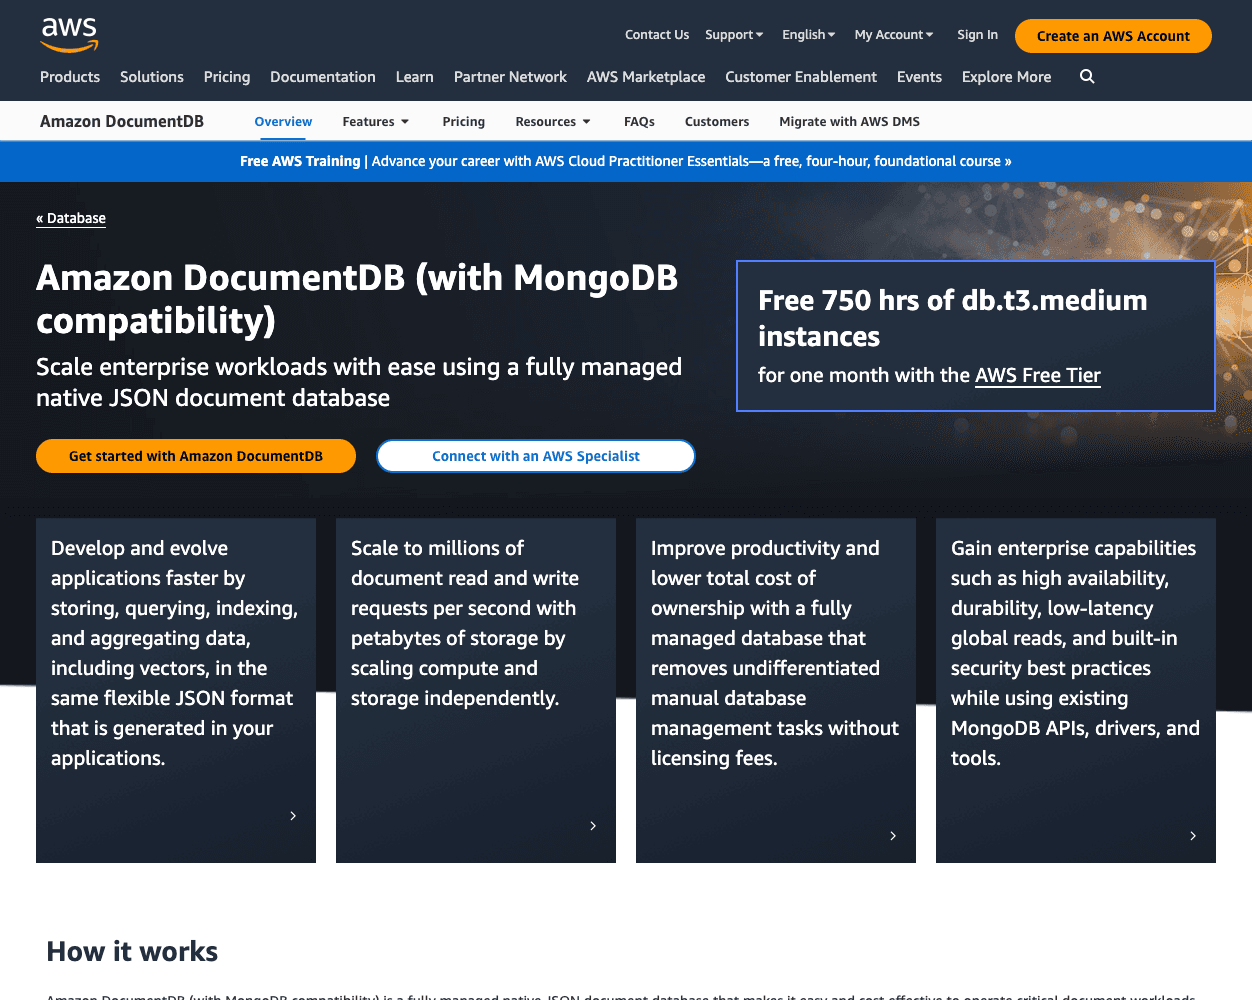Screen dimensions: 1252x1000
Task: Click Amazon DocumentDB (with MongoDB compatibility) heading
Action: click(x=357, y=299)
